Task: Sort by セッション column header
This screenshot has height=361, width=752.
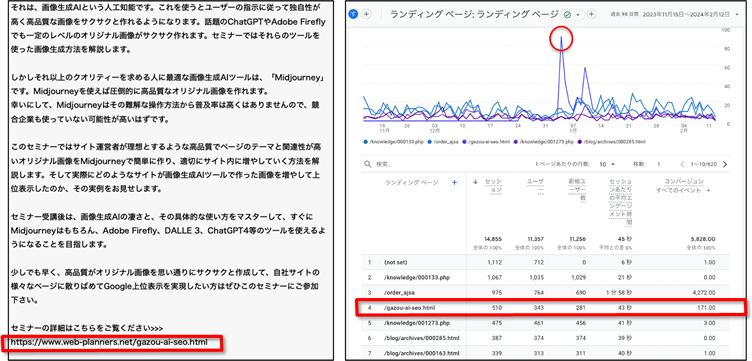Action: pyautogui.click(x=493, y=186)
